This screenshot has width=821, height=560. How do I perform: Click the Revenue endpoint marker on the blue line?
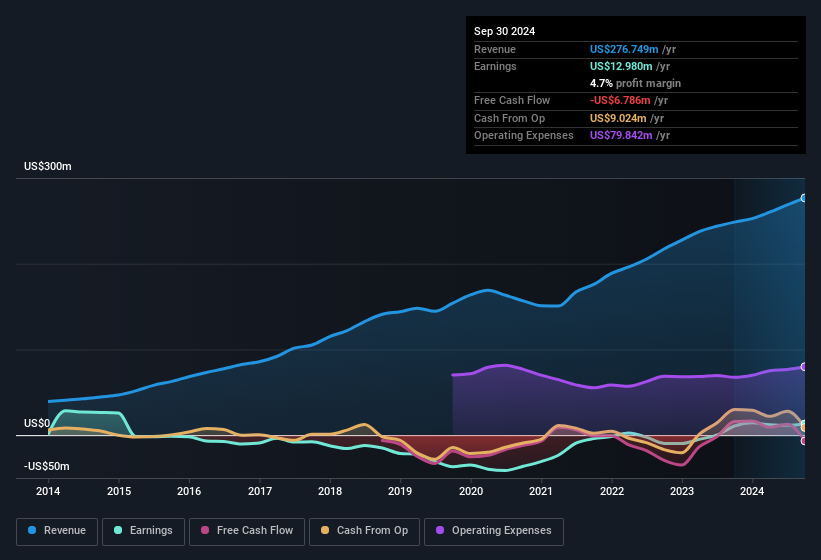804,198
